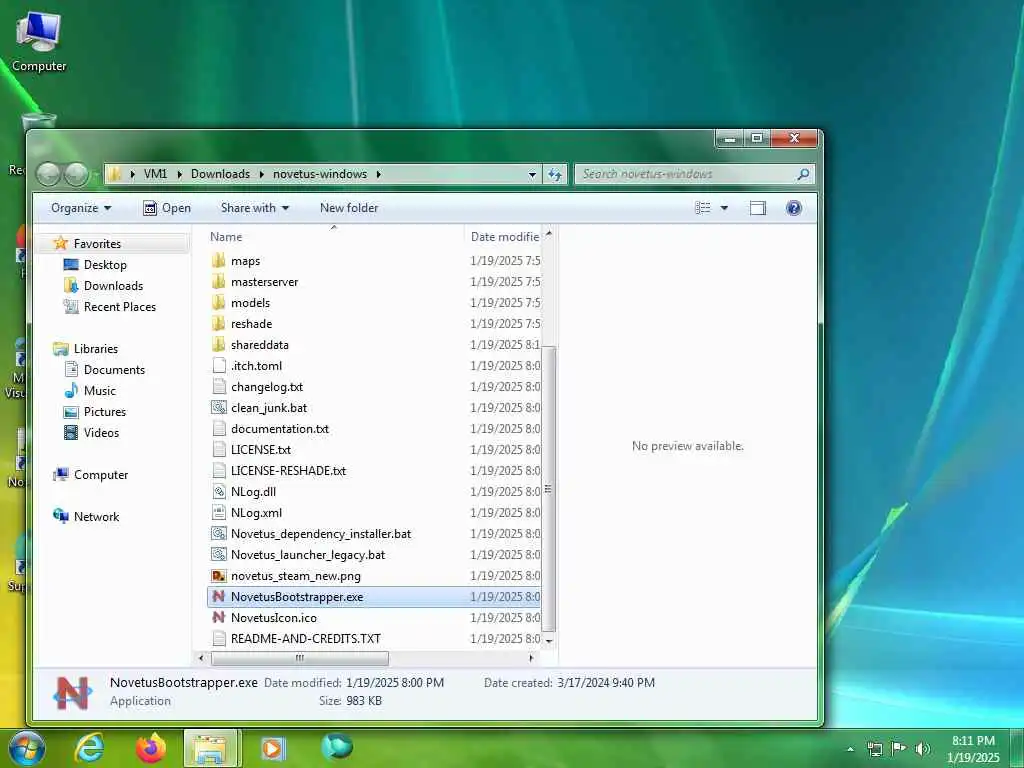The height and width of the screenshot is (768, 1024).
Task: Show hidden system tray icons
Action: (850, 749)
